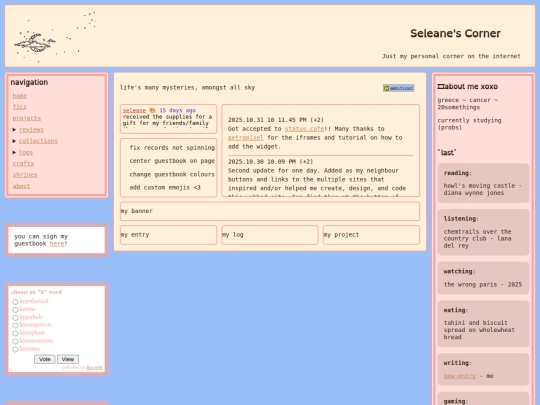This screenshot has width=540, height=405.
Task: Open the fics page
Action: 20,107
